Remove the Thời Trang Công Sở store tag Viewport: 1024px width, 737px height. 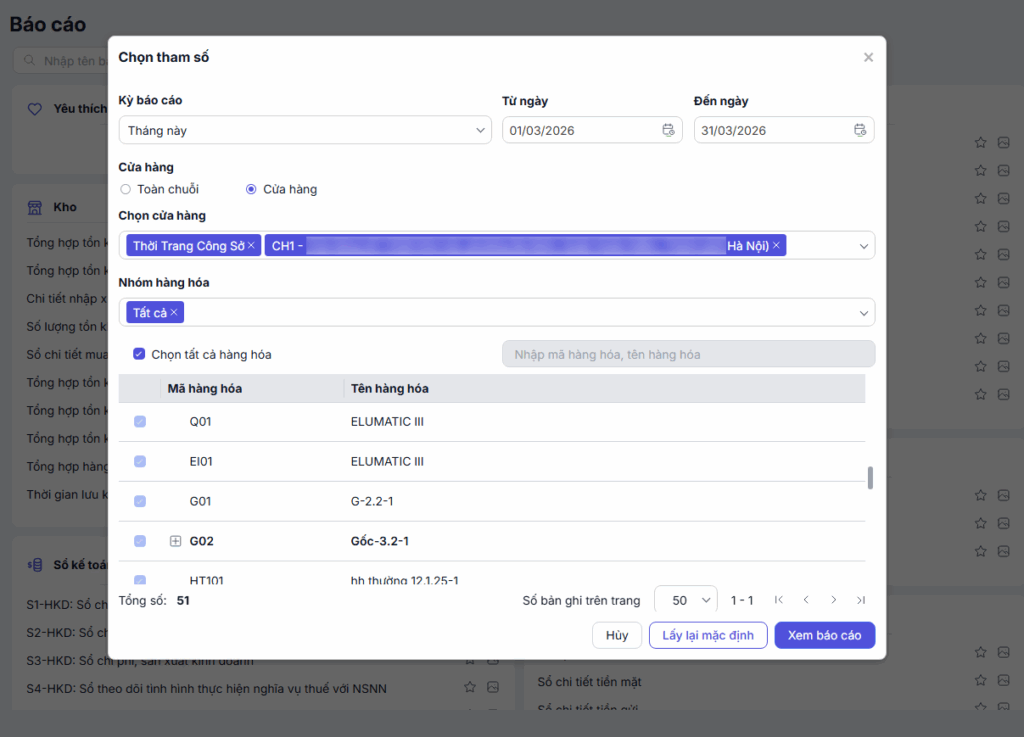[252, 246]
